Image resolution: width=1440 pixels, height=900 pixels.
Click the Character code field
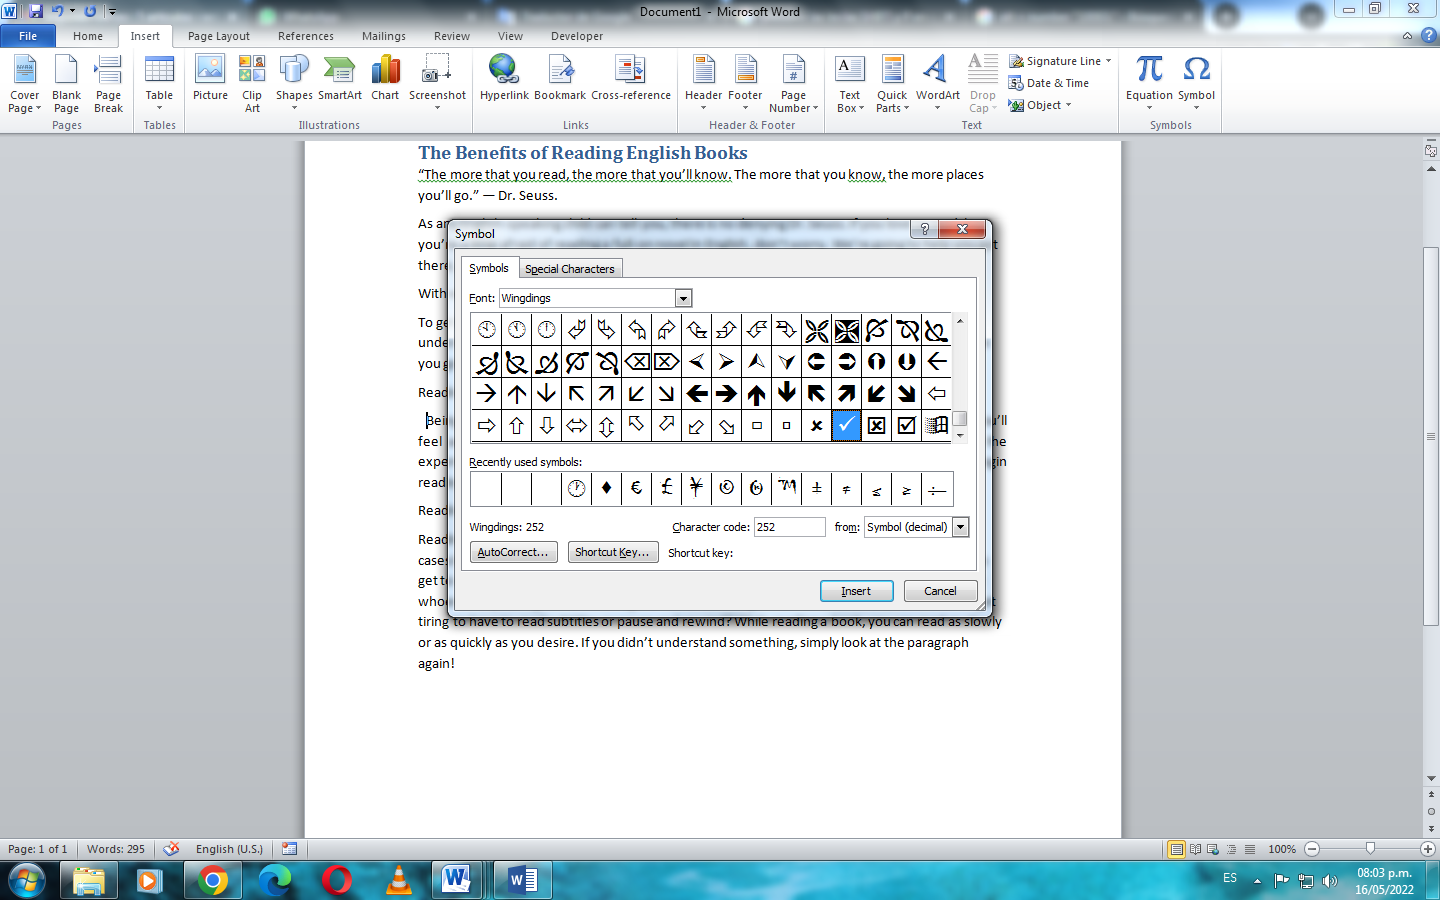(789, 527)
